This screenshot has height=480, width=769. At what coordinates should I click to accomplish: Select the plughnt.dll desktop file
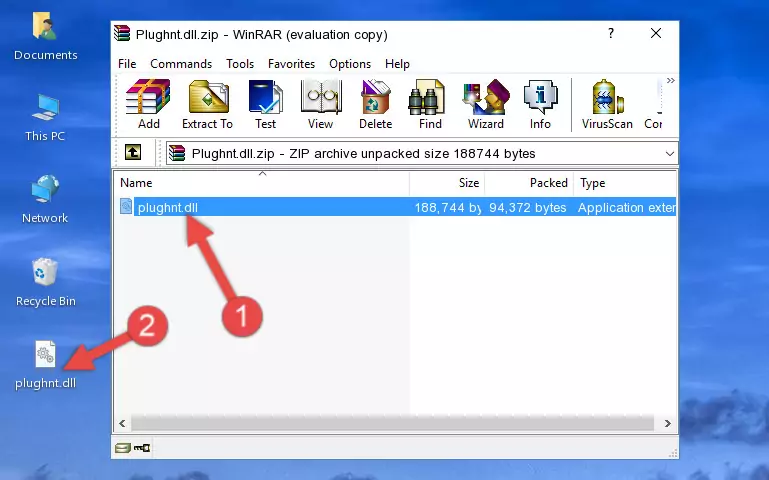coord(46,365)
